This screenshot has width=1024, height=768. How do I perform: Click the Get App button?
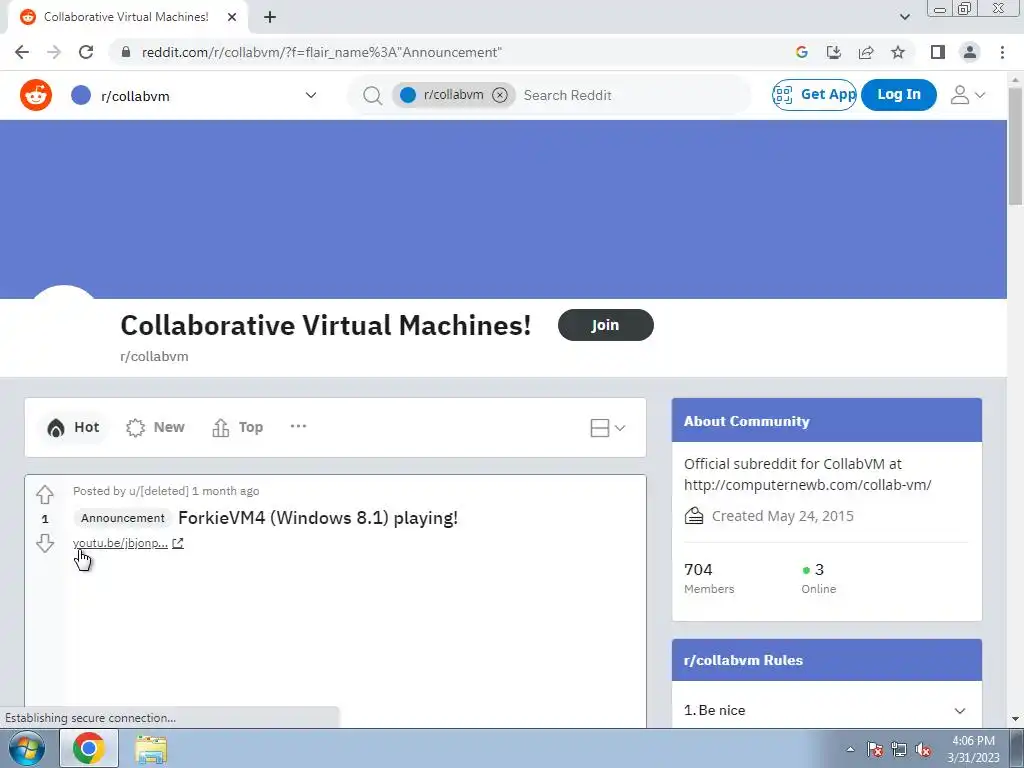814,95
